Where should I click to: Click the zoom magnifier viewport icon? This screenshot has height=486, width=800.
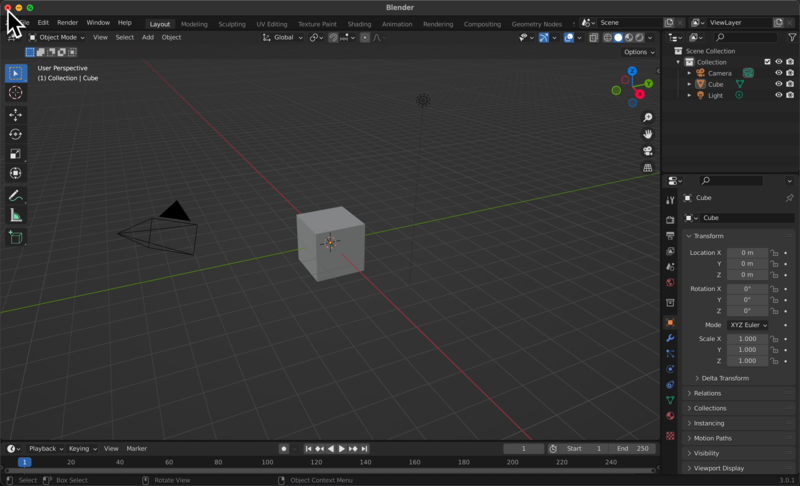[647, 118]
